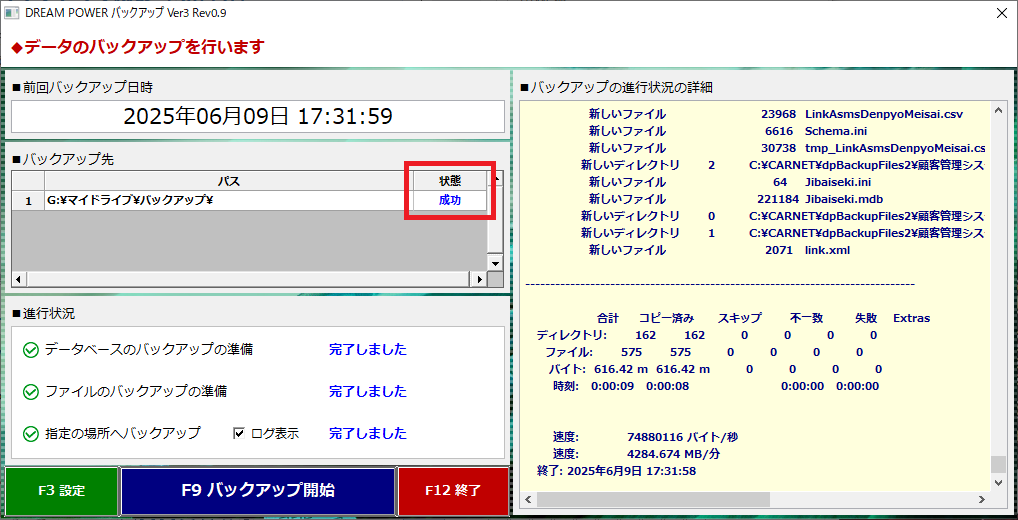
Task: Select the G:¥マイドライブ¥バックアップ¥ path cell
Action: pos(229,201)
